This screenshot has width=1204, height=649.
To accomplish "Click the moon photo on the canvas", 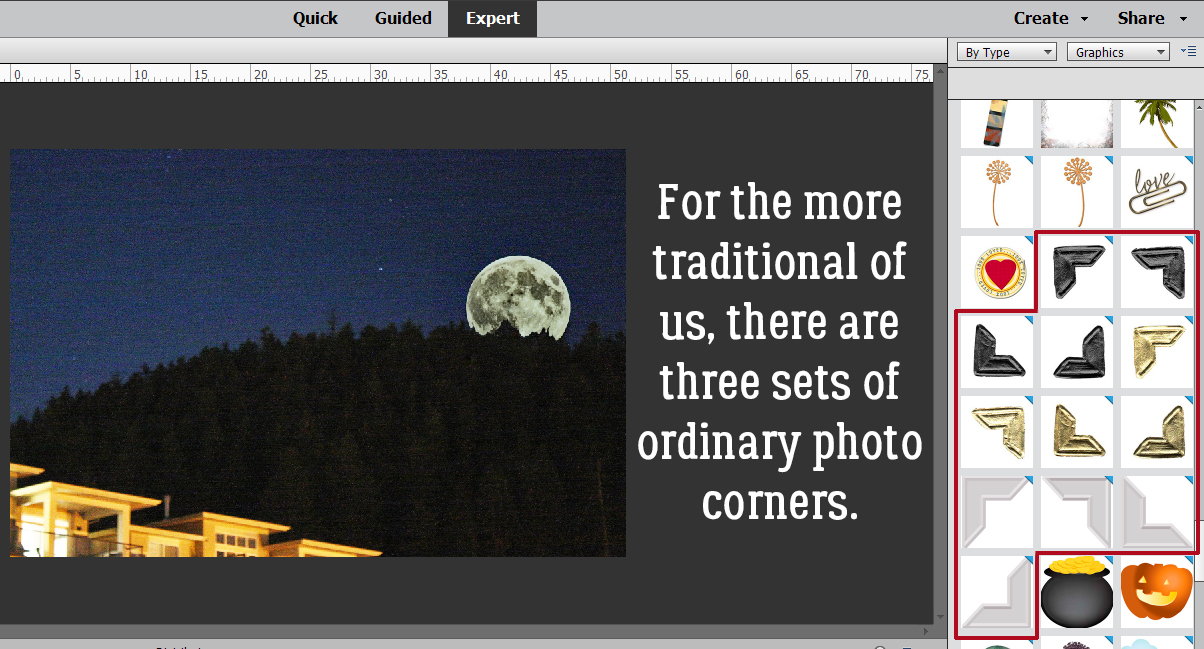I will point(318,353).
